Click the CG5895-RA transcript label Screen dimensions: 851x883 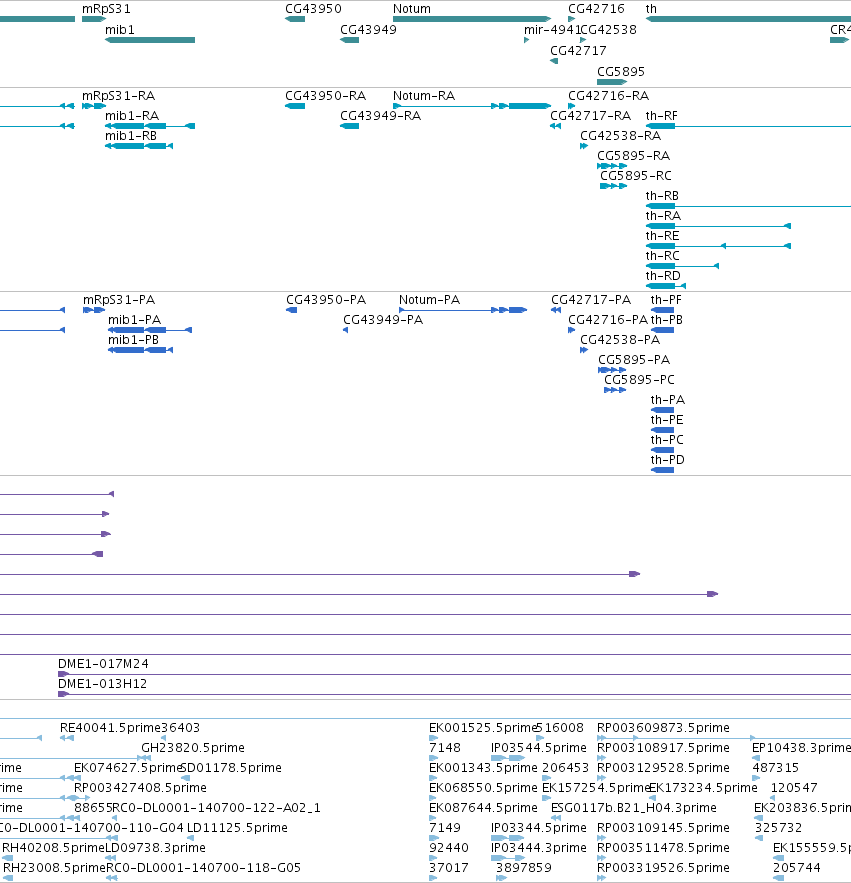[633, 156]
